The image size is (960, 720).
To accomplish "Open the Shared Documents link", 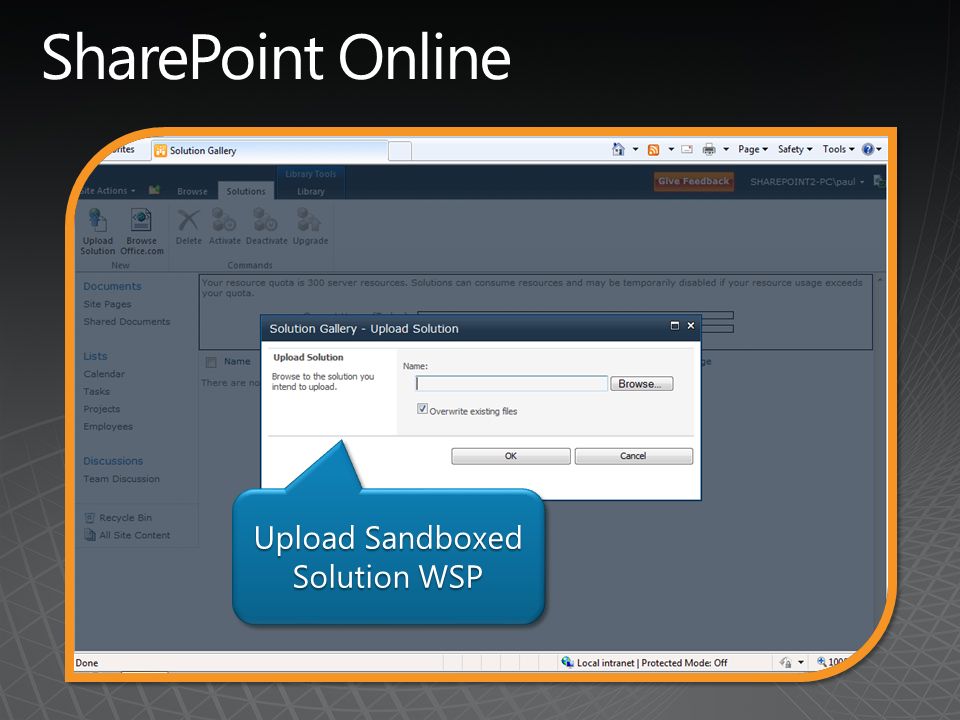I will tap(127, 321).
